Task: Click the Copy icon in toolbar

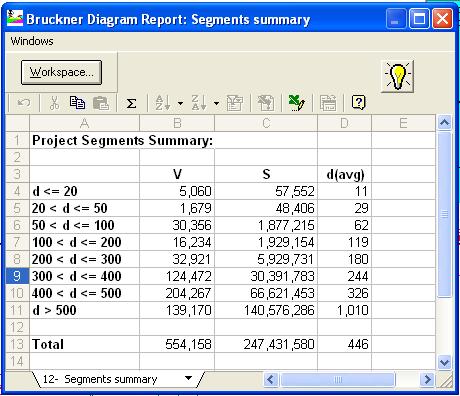Action: pyautogui.click(x=77, y=103)
